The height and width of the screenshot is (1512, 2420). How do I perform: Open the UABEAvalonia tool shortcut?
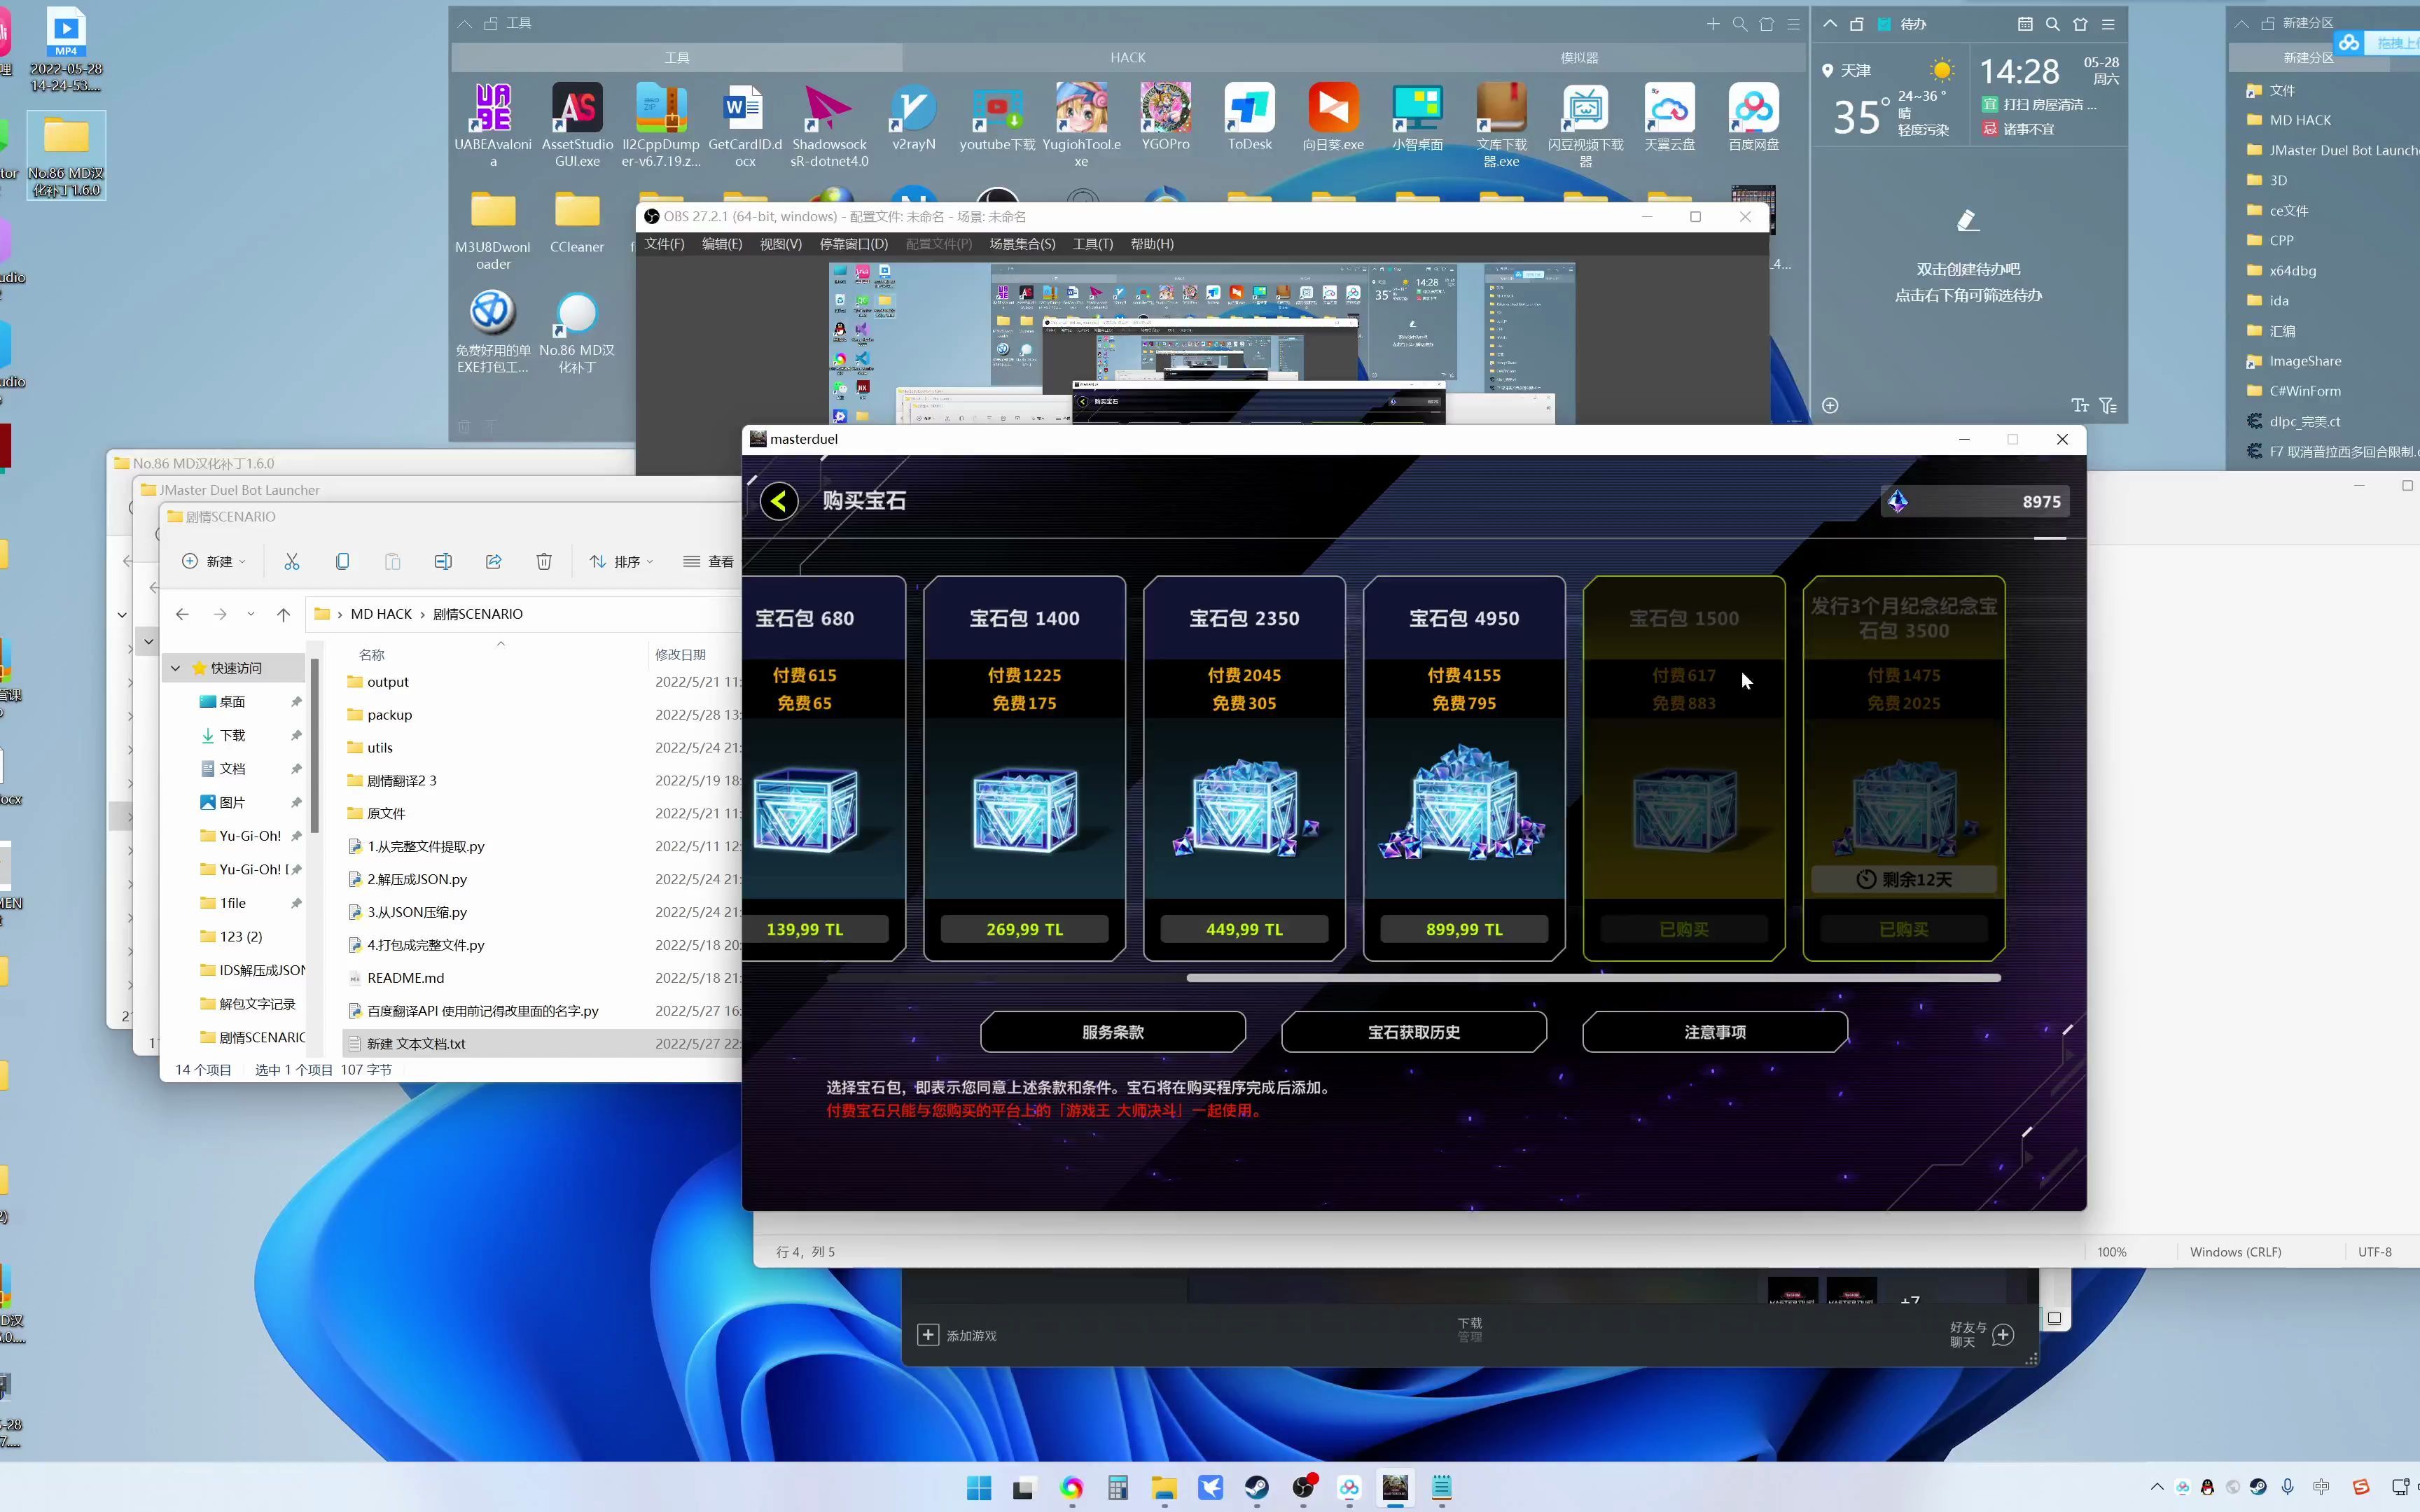coord(493,124)
